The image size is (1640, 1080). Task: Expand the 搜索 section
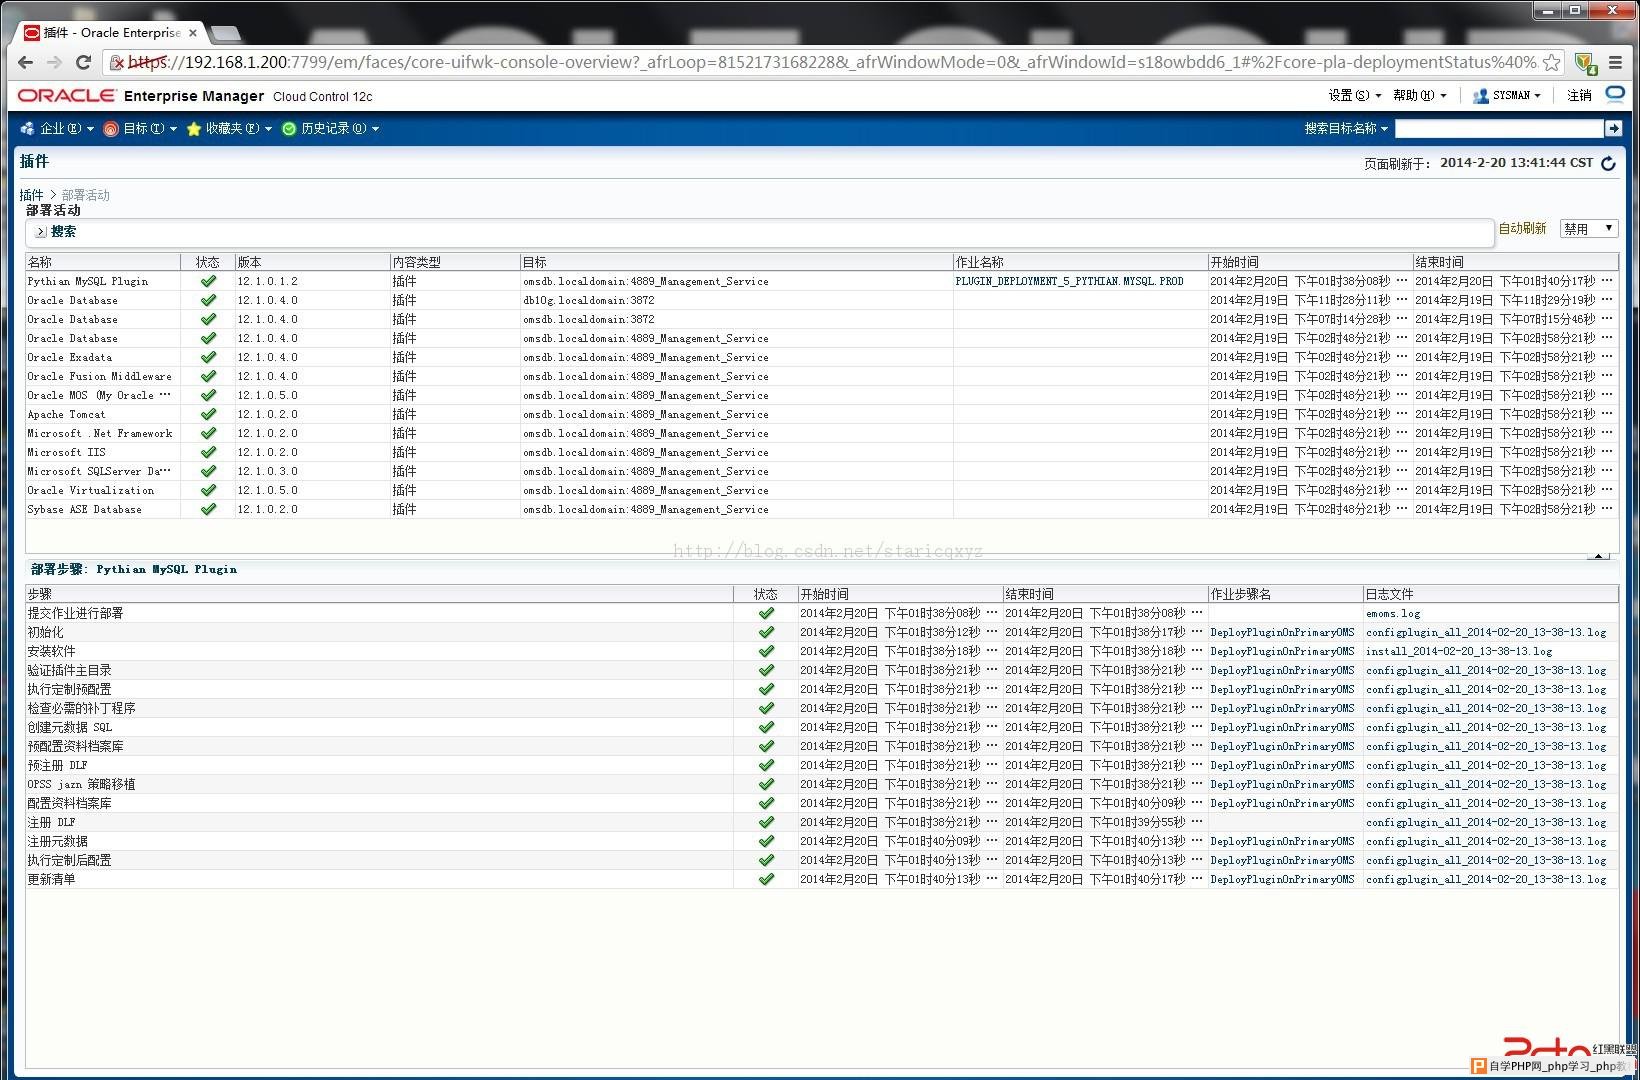click(41, 231)
